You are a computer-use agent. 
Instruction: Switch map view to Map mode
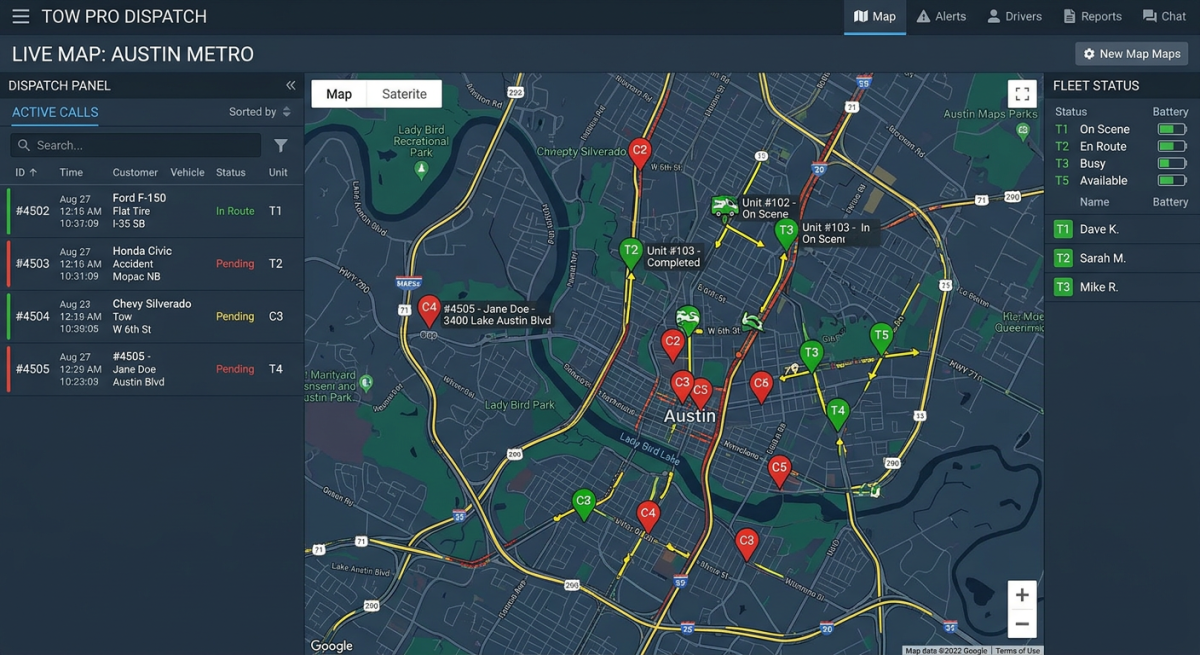(339, 94)
